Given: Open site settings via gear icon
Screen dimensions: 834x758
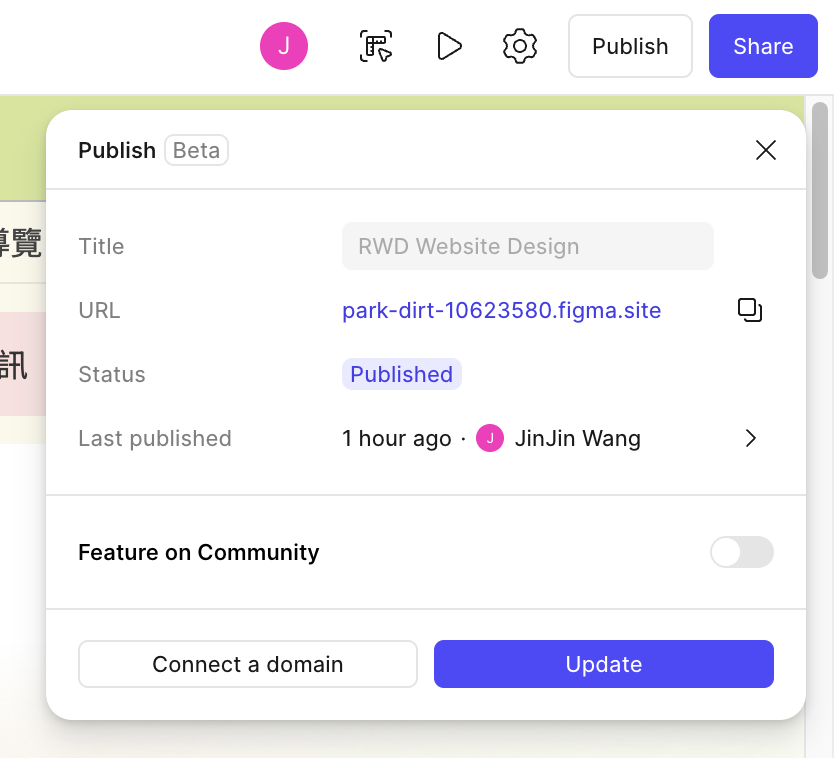Looking at the screenshot, I should tap(520, 46).
